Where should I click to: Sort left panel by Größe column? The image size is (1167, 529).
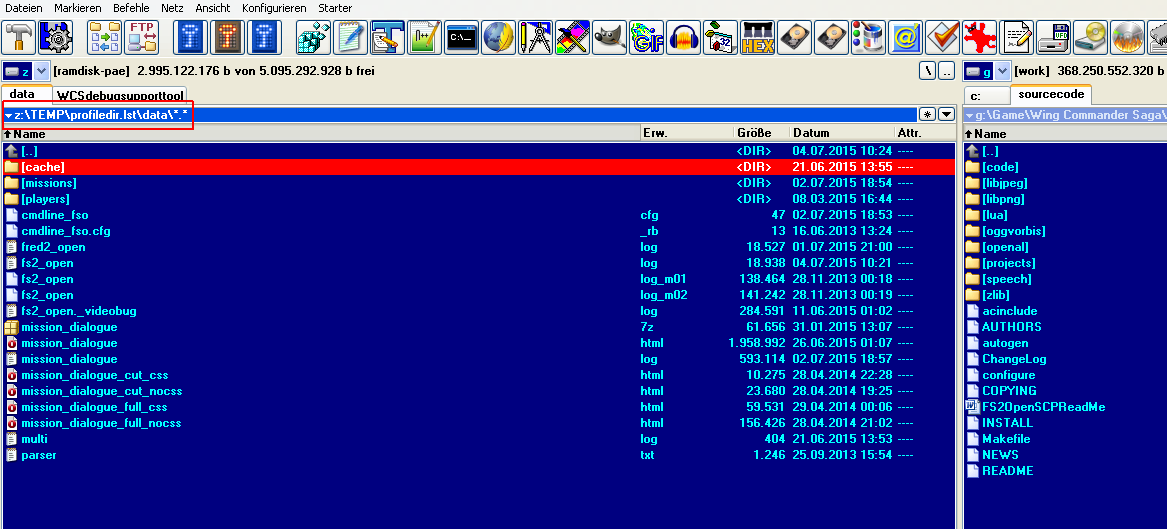[754, 133]
